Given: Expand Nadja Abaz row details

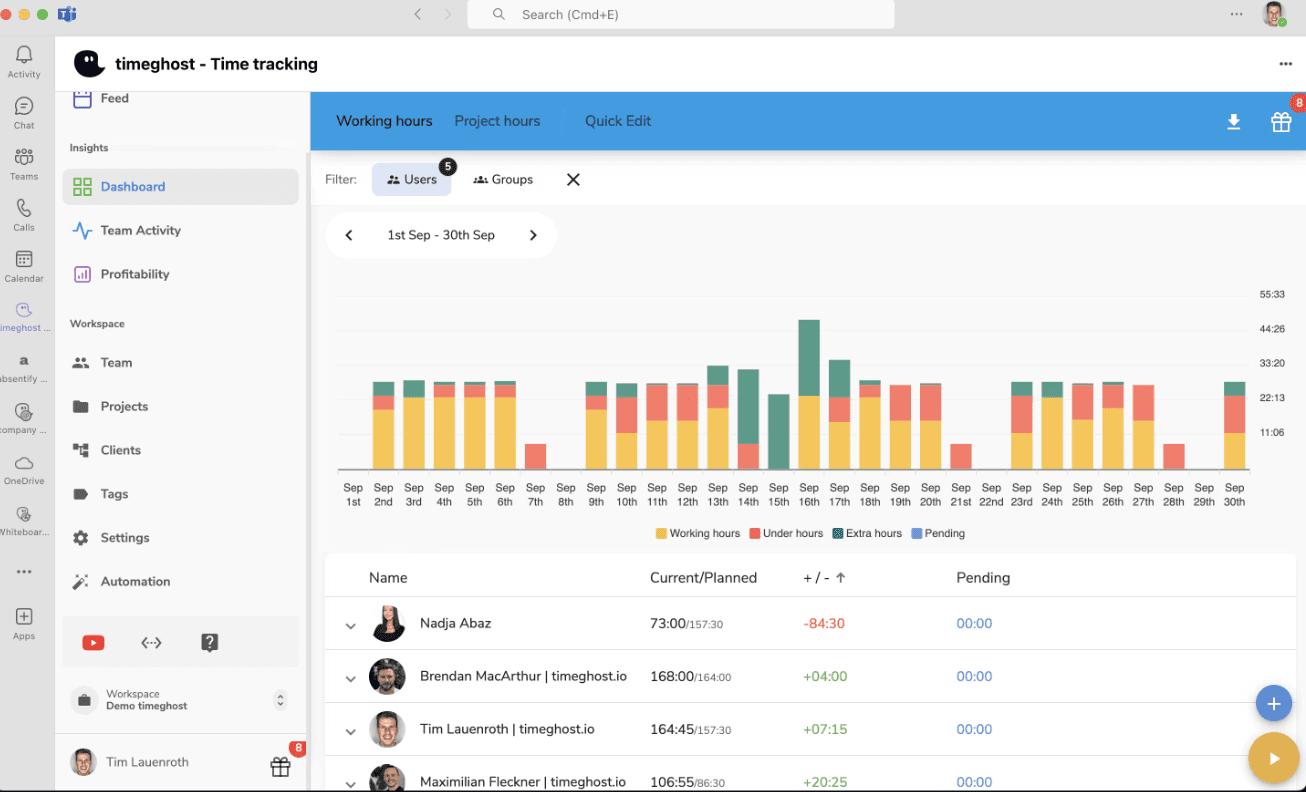Looking at the screenshot, I should point(351,626).
